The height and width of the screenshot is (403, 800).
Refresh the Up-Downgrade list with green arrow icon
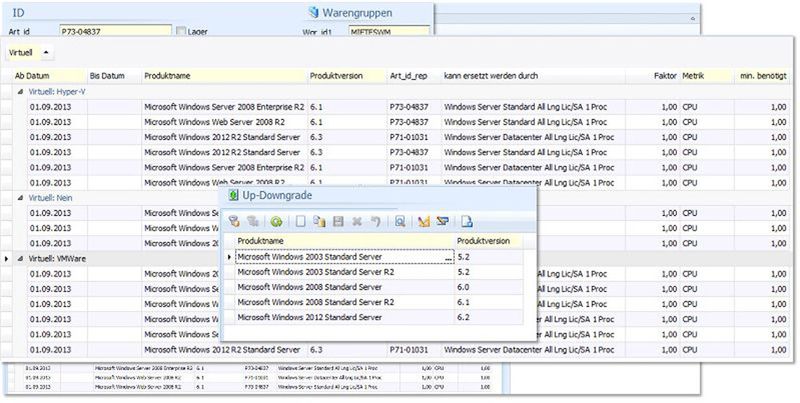point(277,221)
